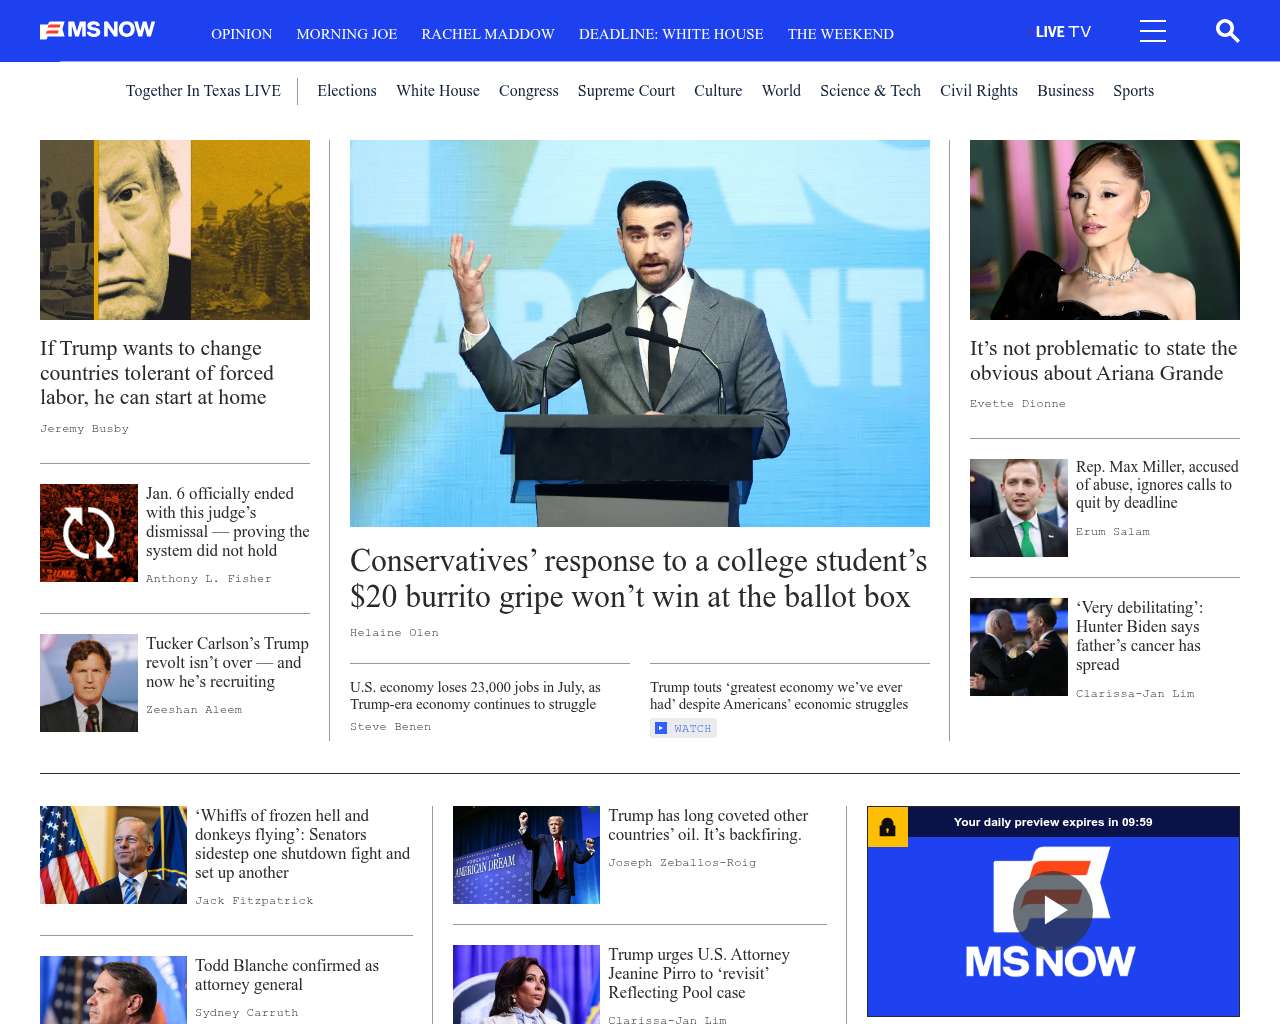Image resolution: width=1280 pixels, height=1024 pixels.
Task: Navigate to the Culture section
Action: [718, 91]
